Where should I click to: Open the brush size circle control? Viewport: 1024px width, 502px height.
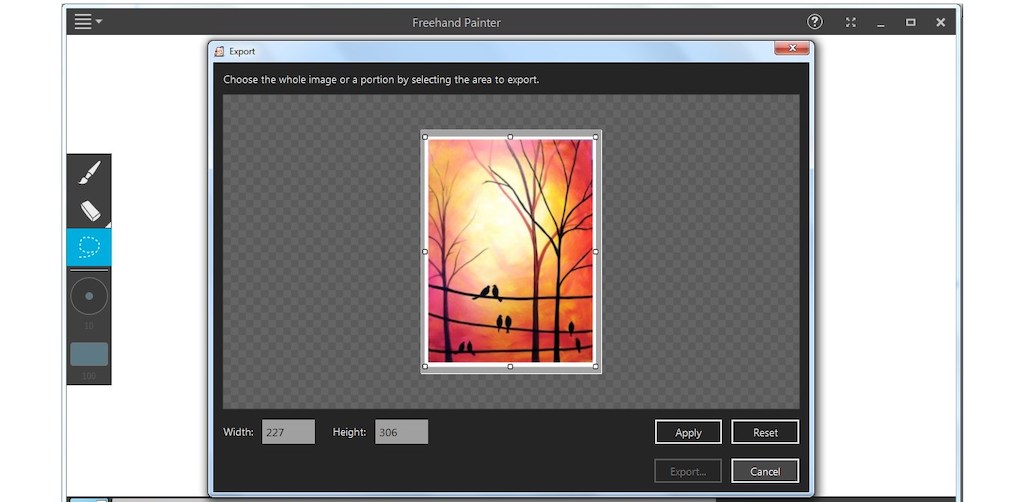pyautogui.click(x=89, y=297)
